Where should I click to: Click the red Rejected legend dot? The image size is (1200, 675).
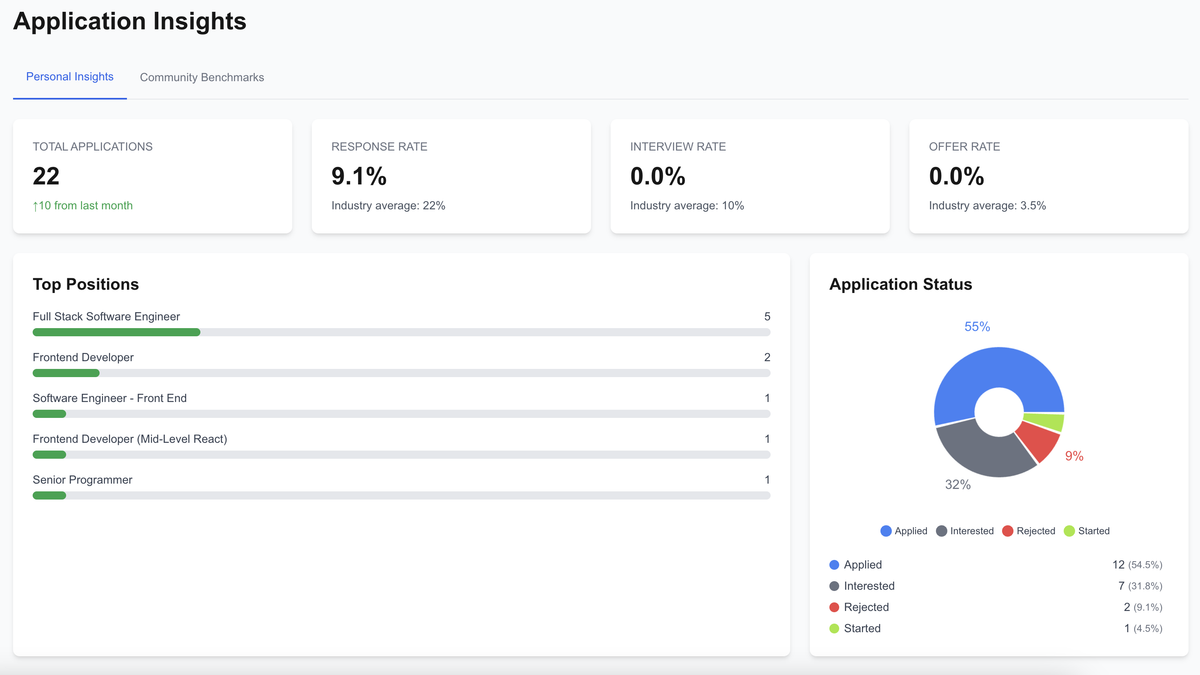coord(1008,530)
